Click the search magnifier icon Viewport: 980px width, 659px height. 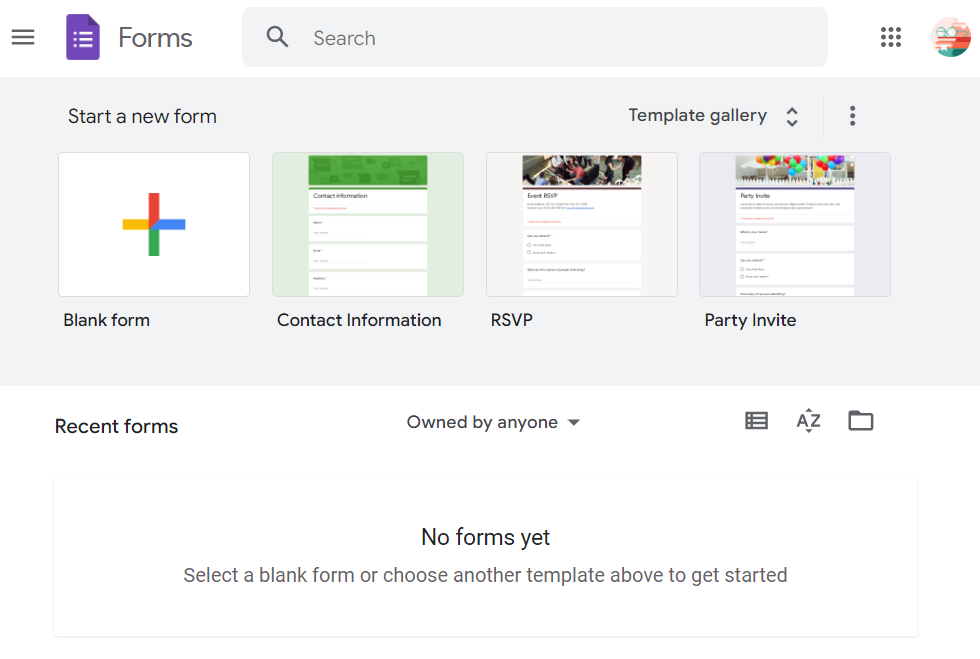tap(277, 38)
